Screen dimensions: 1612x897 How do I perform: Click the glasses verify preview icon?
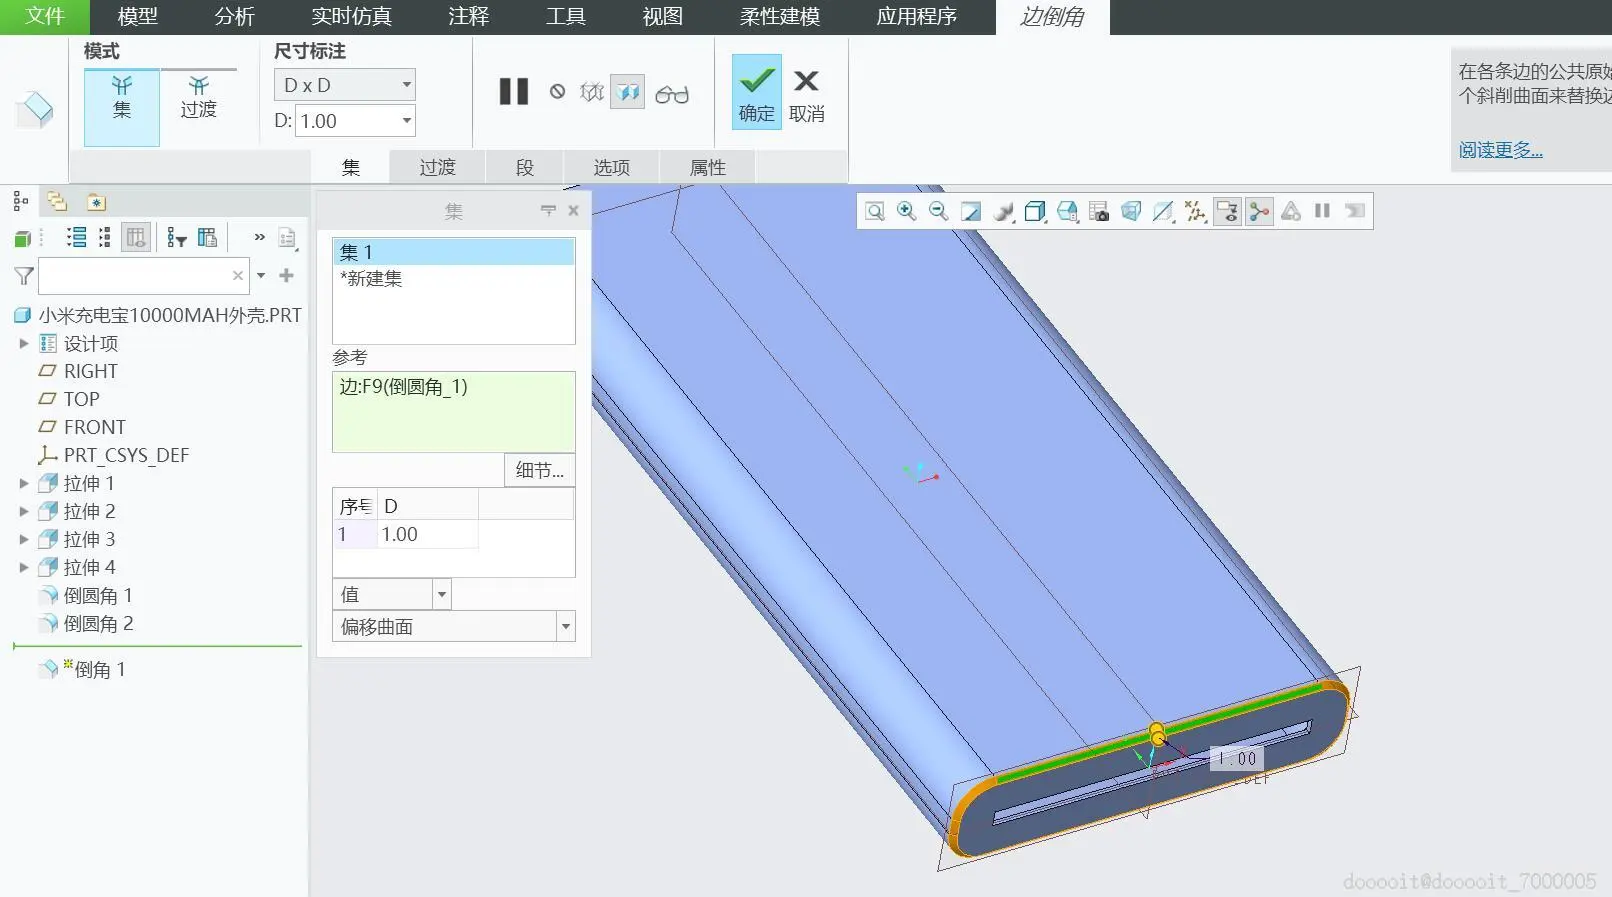(x=671, y=94)
